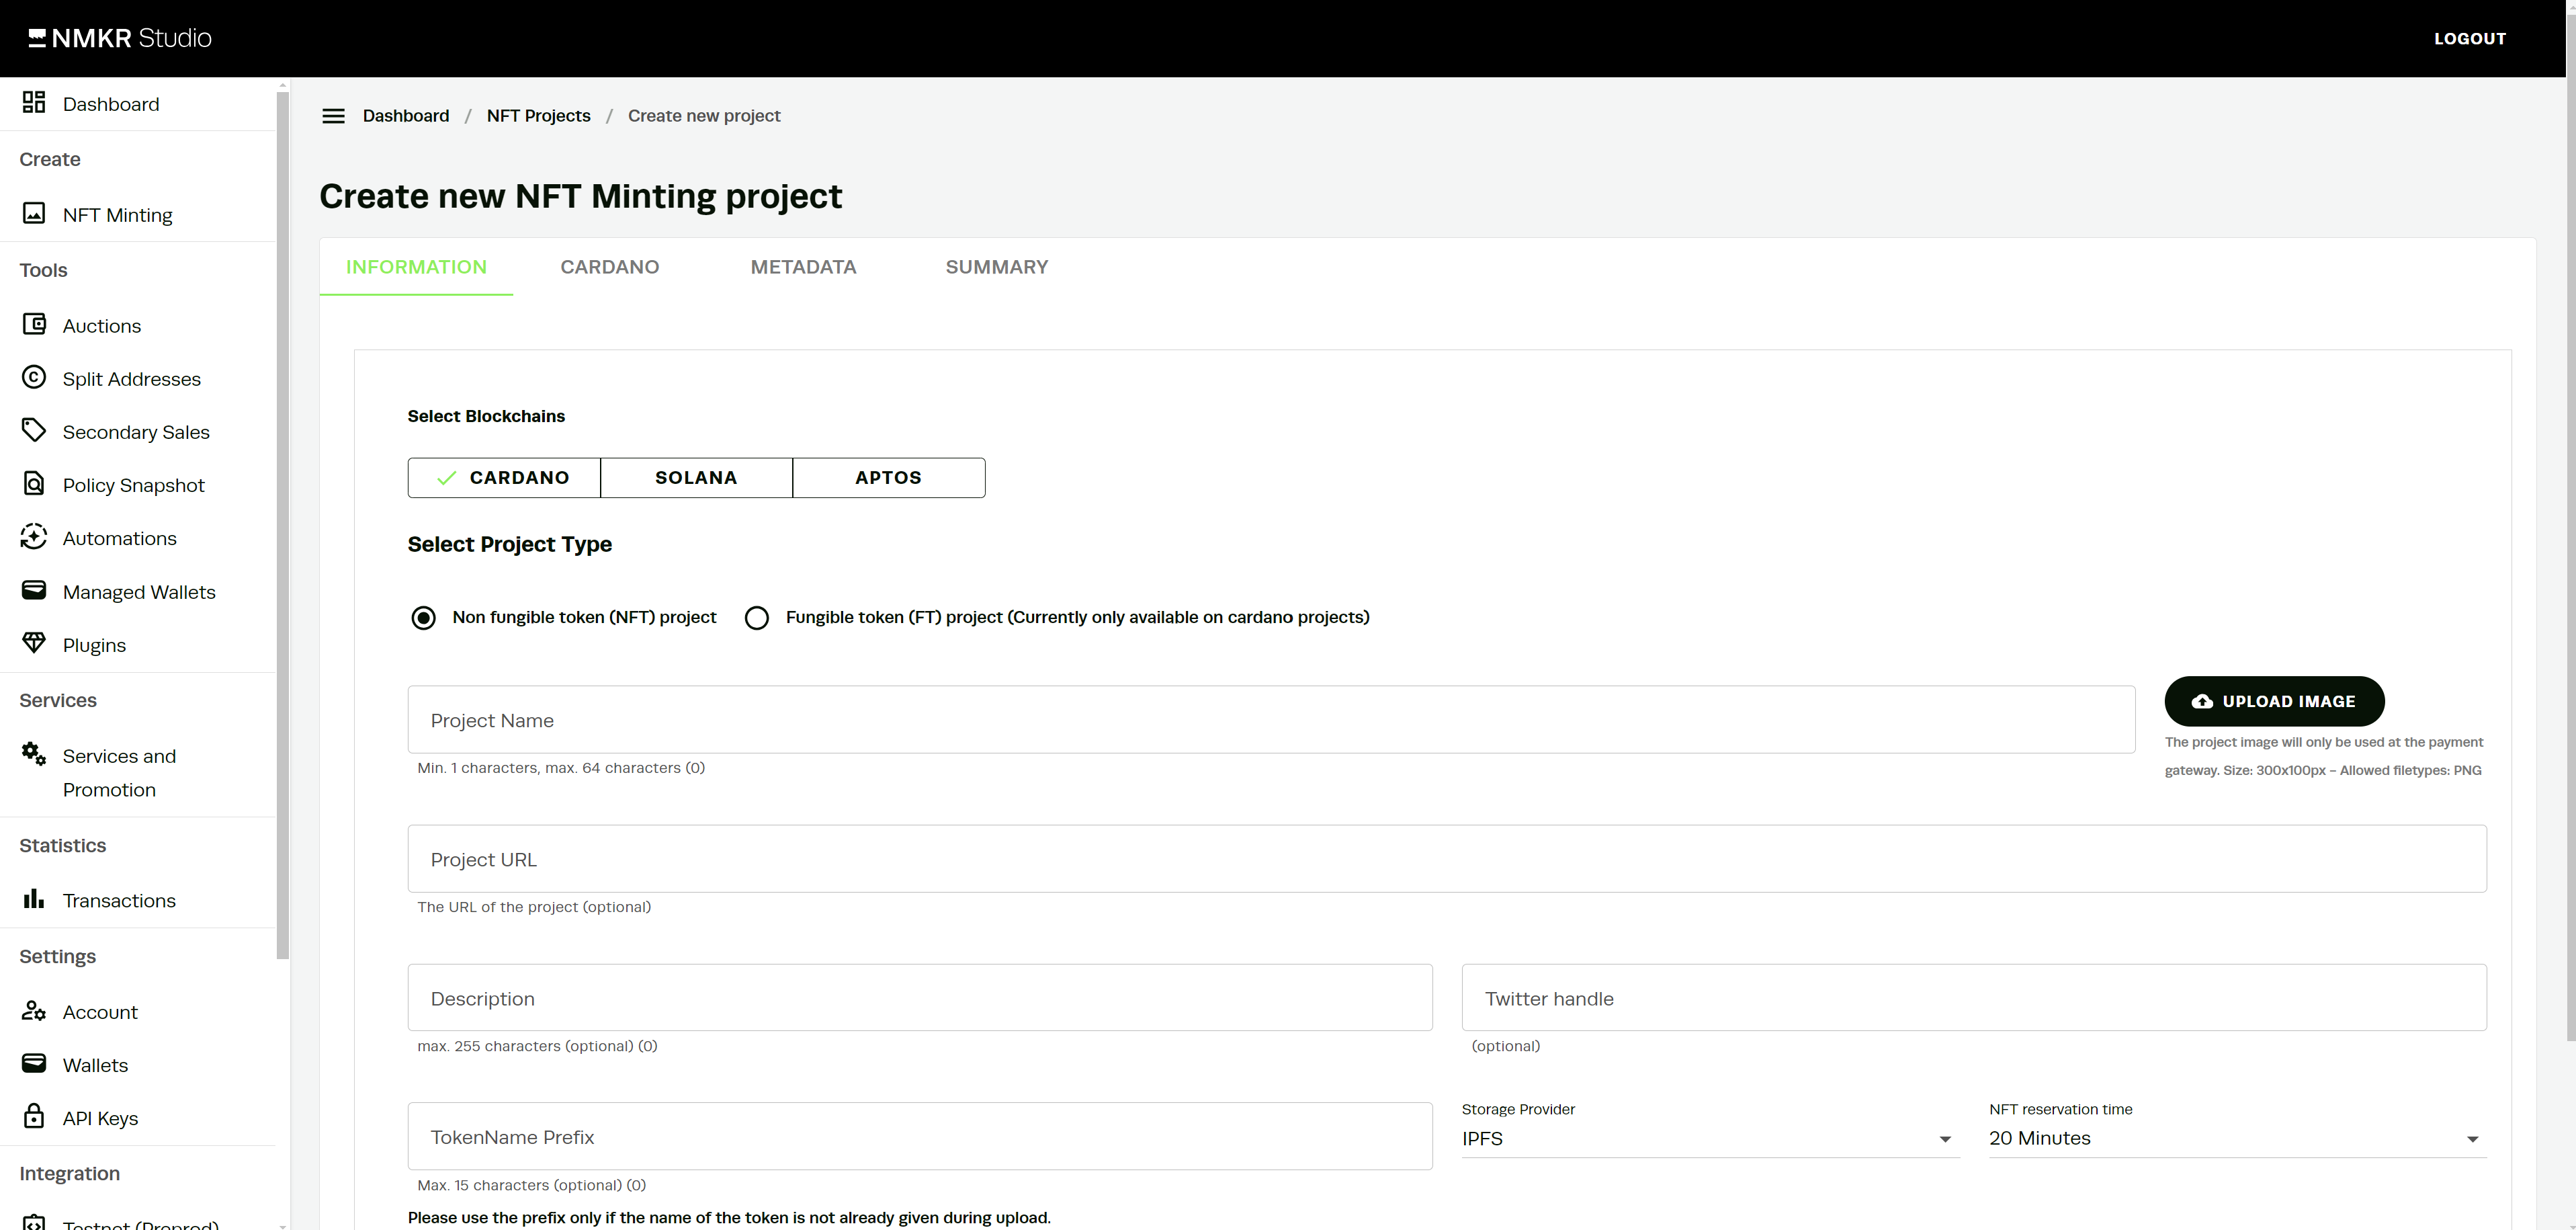Enable the Solana blockchain toggle

click(696, 478)
